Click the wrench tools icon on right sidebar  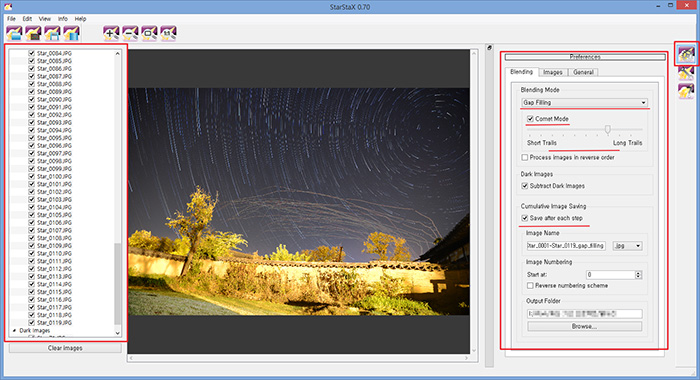coord(686,73)
